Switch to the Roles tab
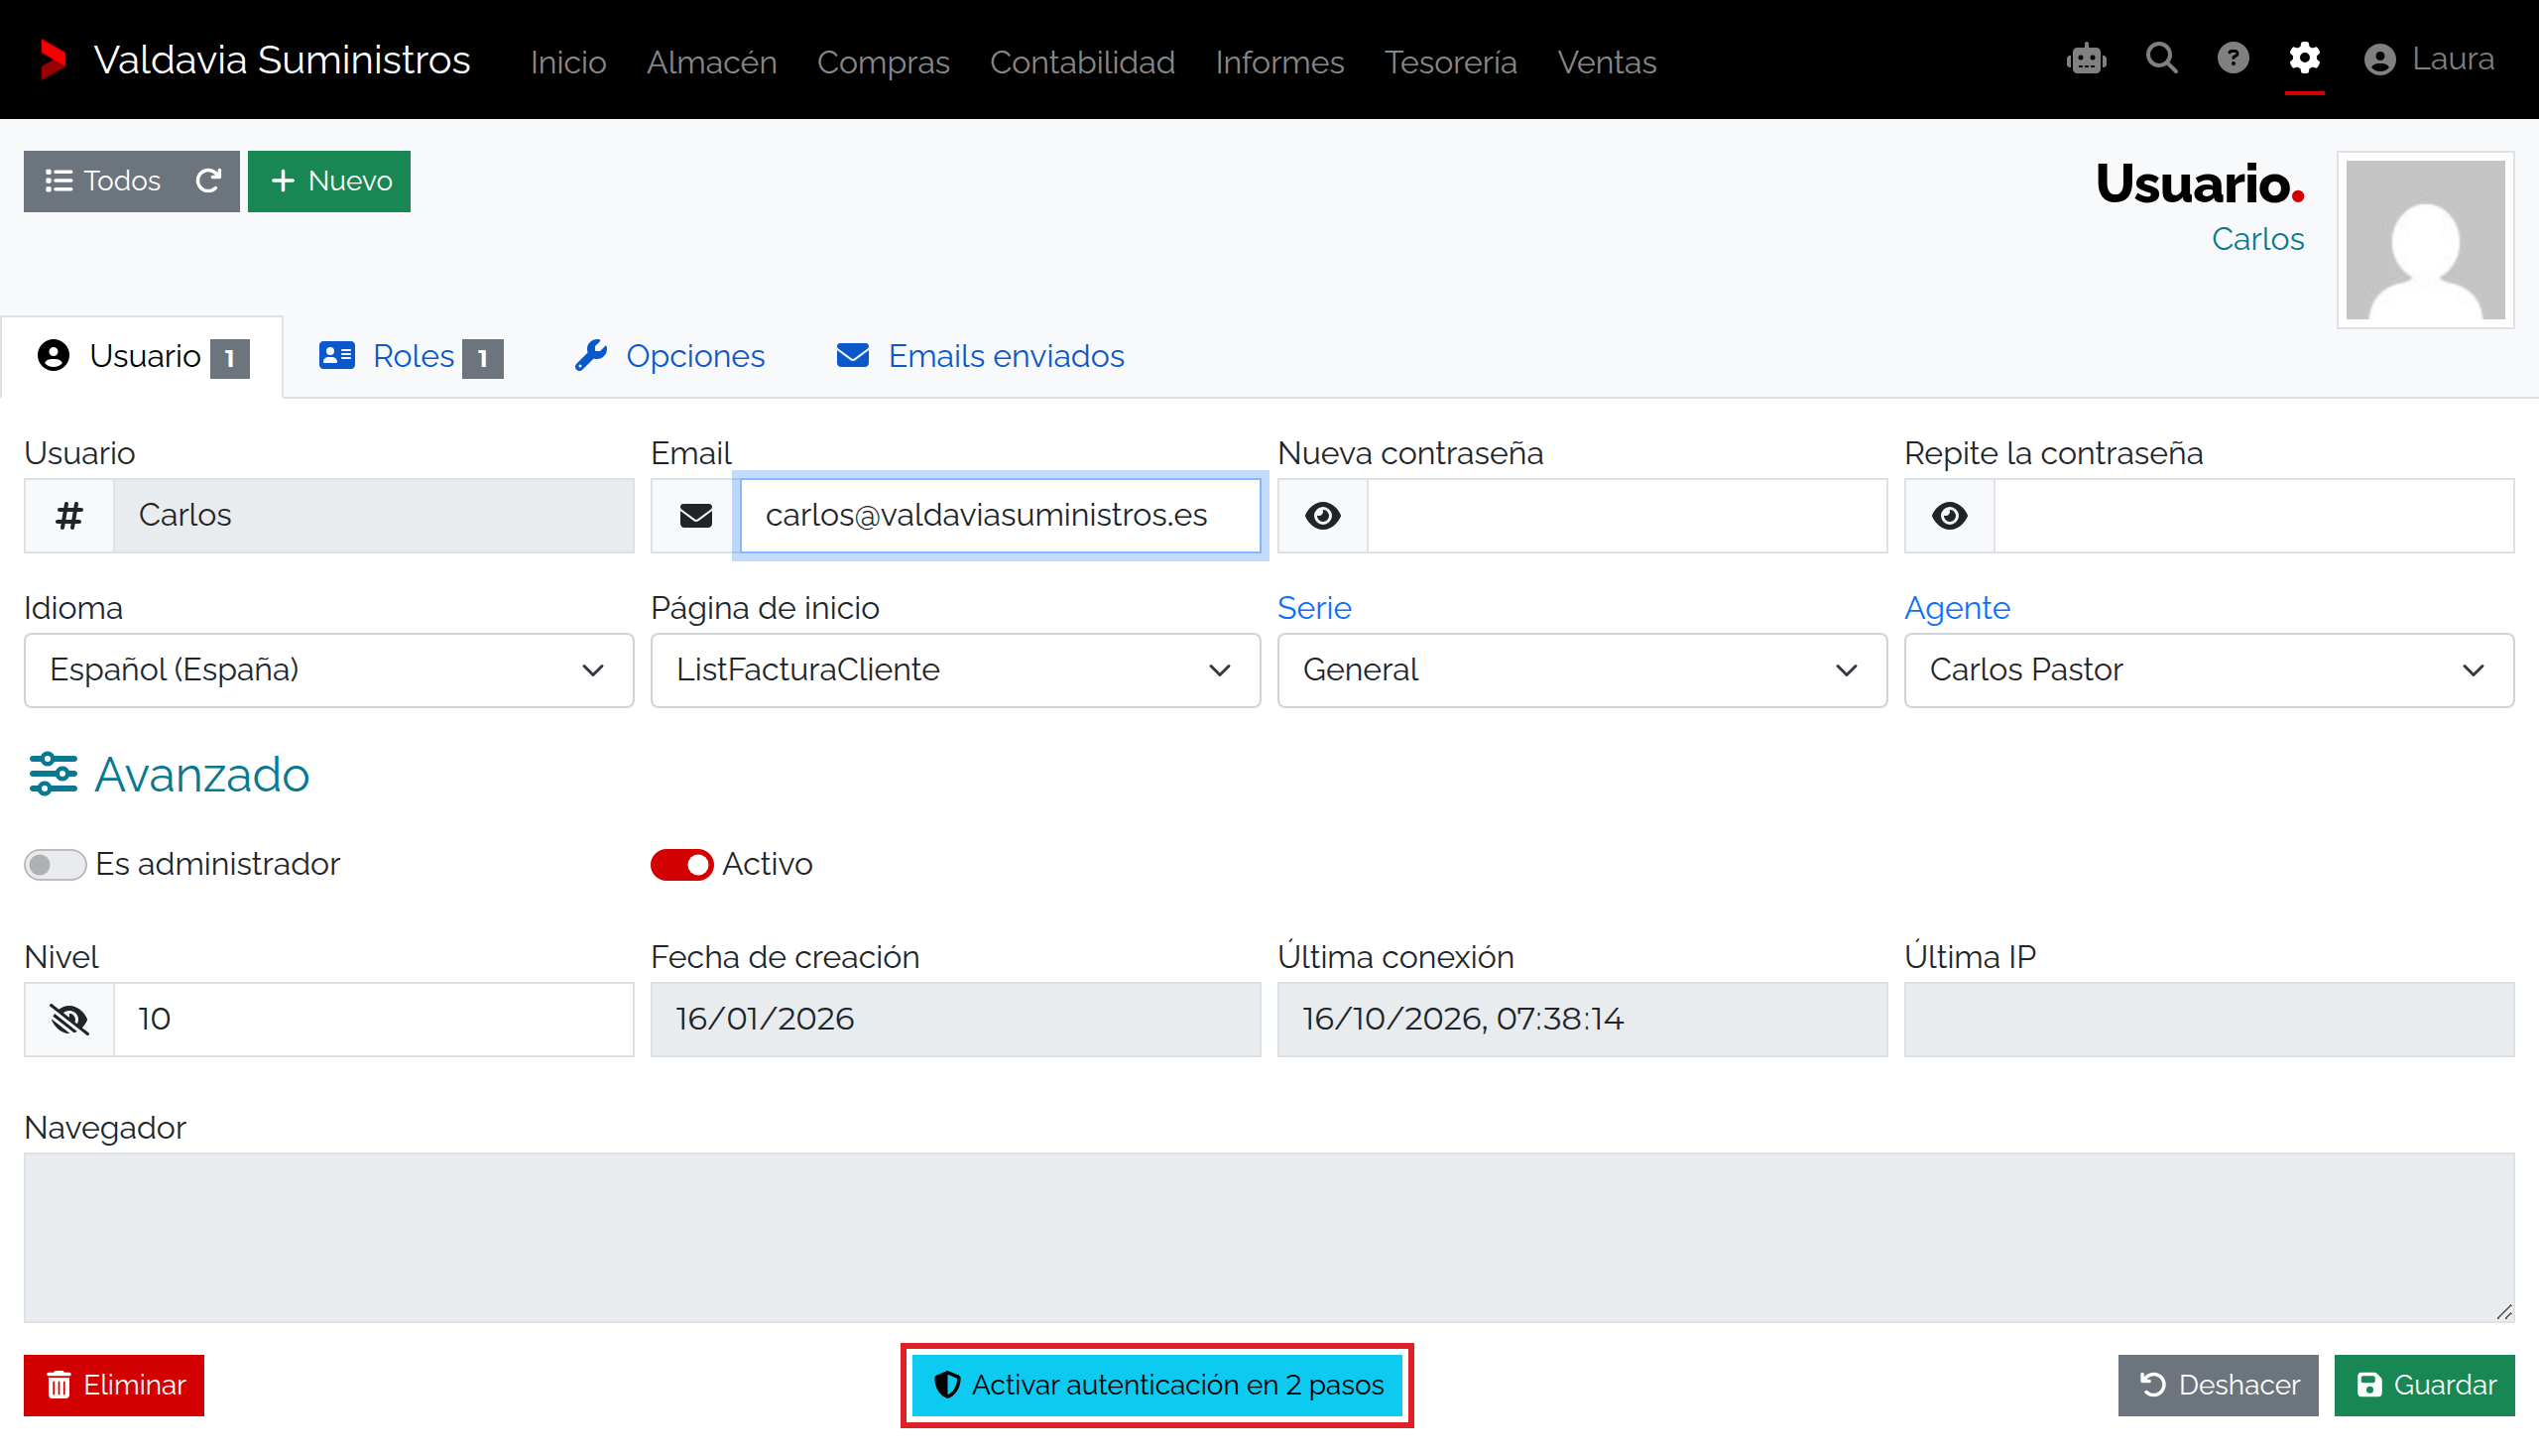The height and width of the screenshot is (1456, 2539). point(411,357)
